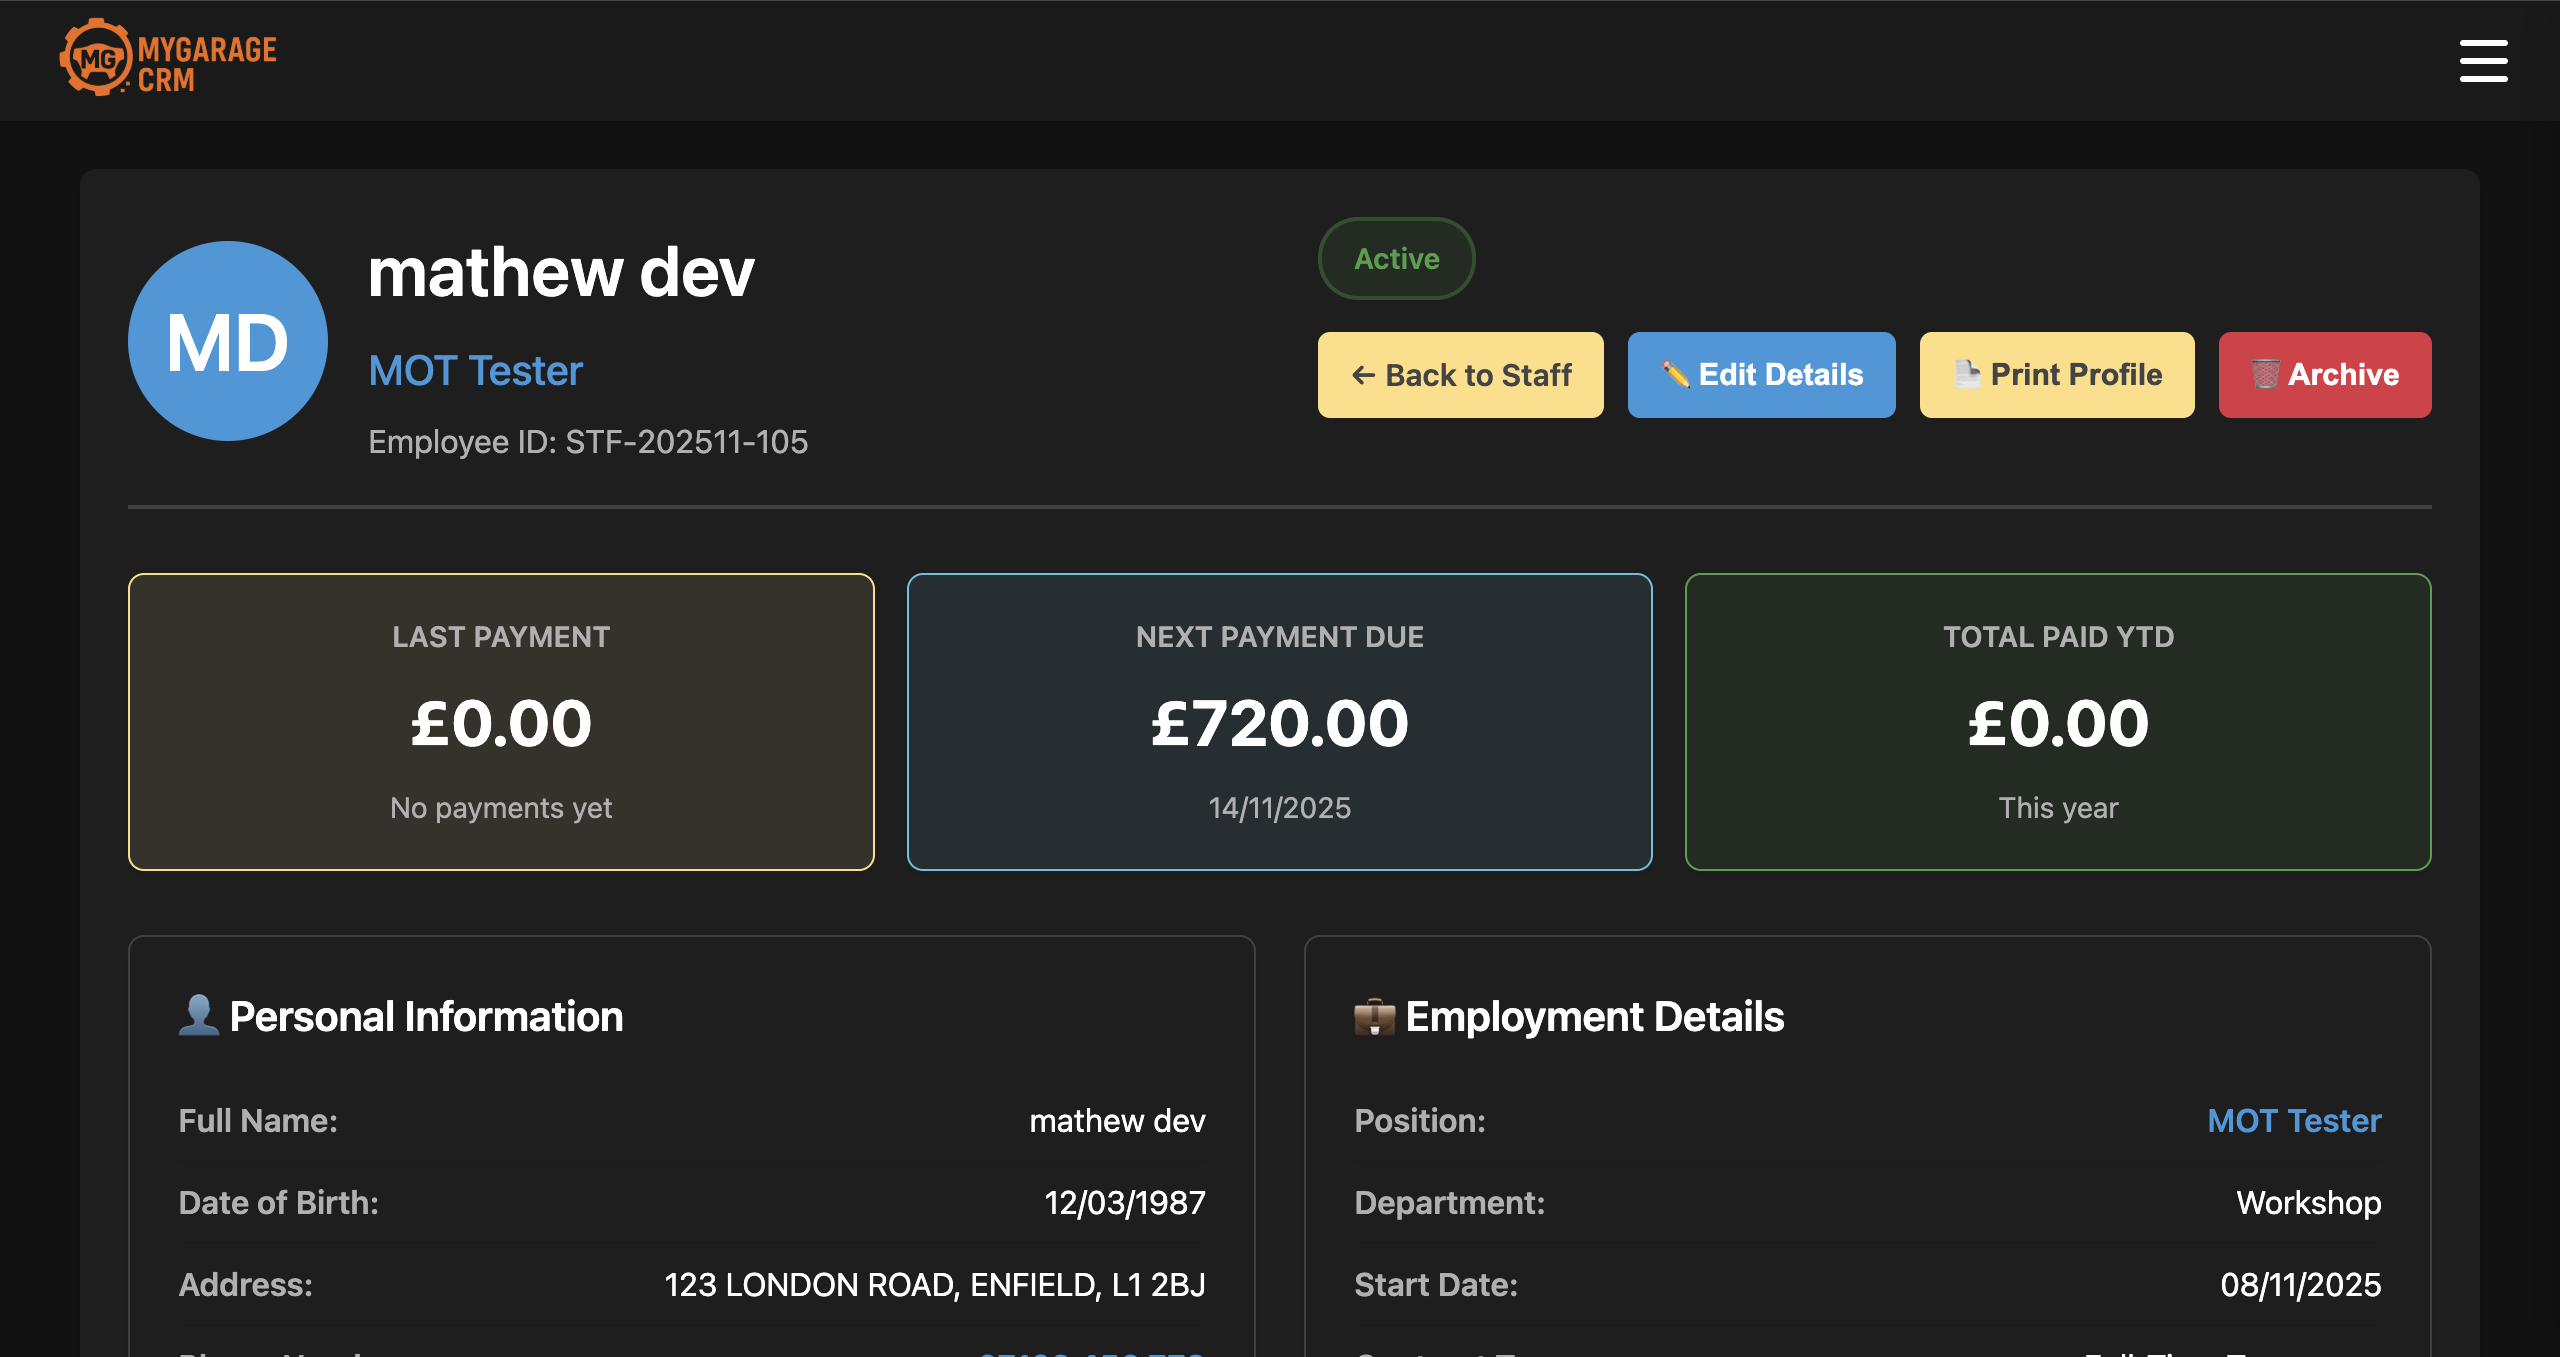Click the Archive button
The height and width of the screenshot is (1357, 2560).
(x=2324, y=374)
